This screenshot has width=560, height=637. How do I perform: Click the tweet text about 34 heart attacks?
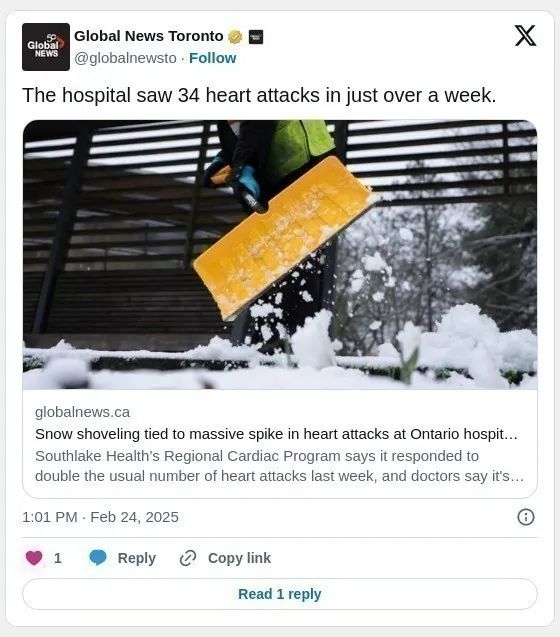[259, 95]
